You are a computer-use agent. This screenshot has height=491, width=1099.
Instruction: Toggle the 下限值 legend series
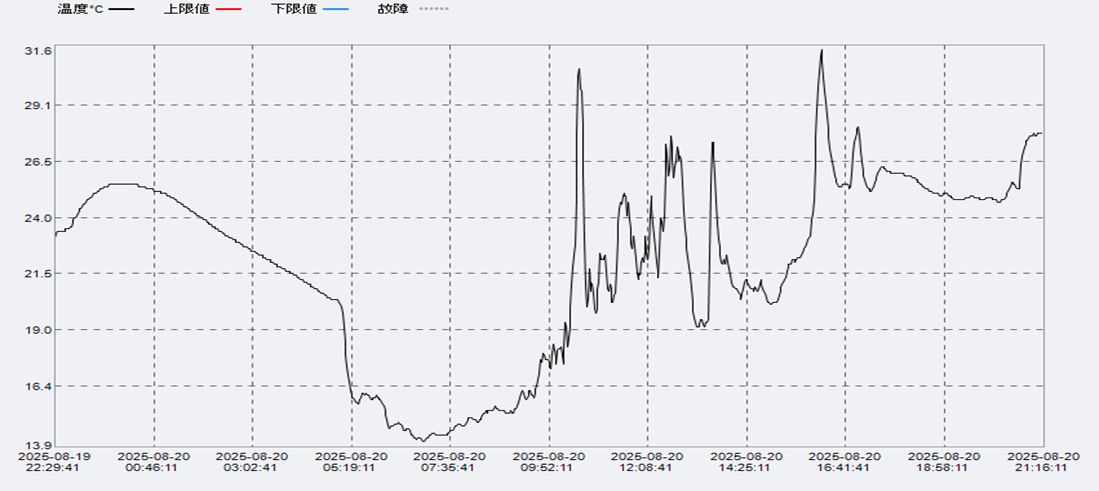308,9
